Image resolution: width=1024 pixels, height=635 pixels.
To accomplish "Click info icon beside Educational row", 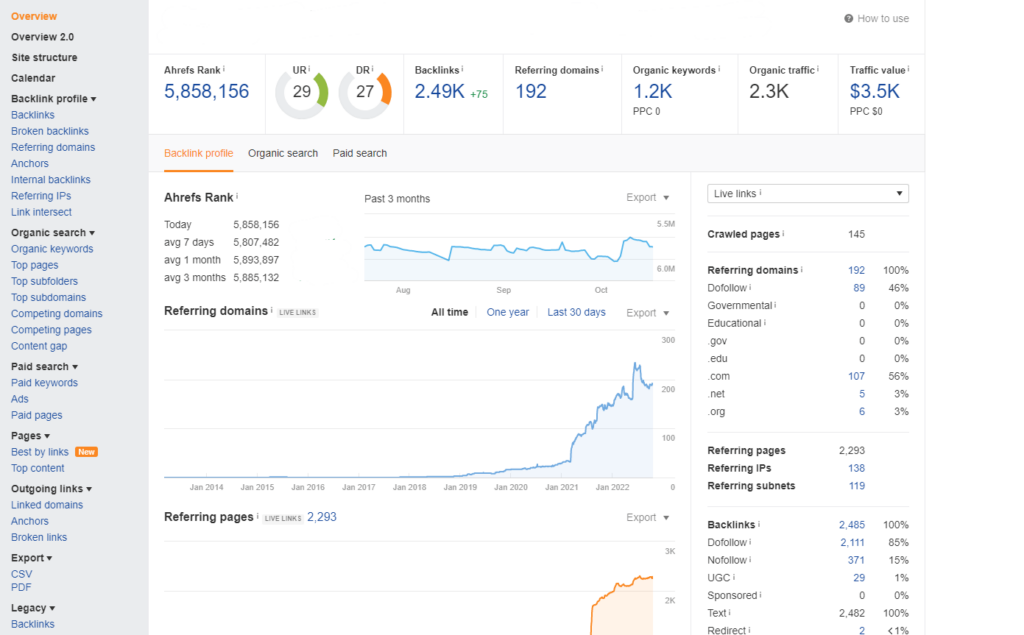I will (x=765, y=322).
